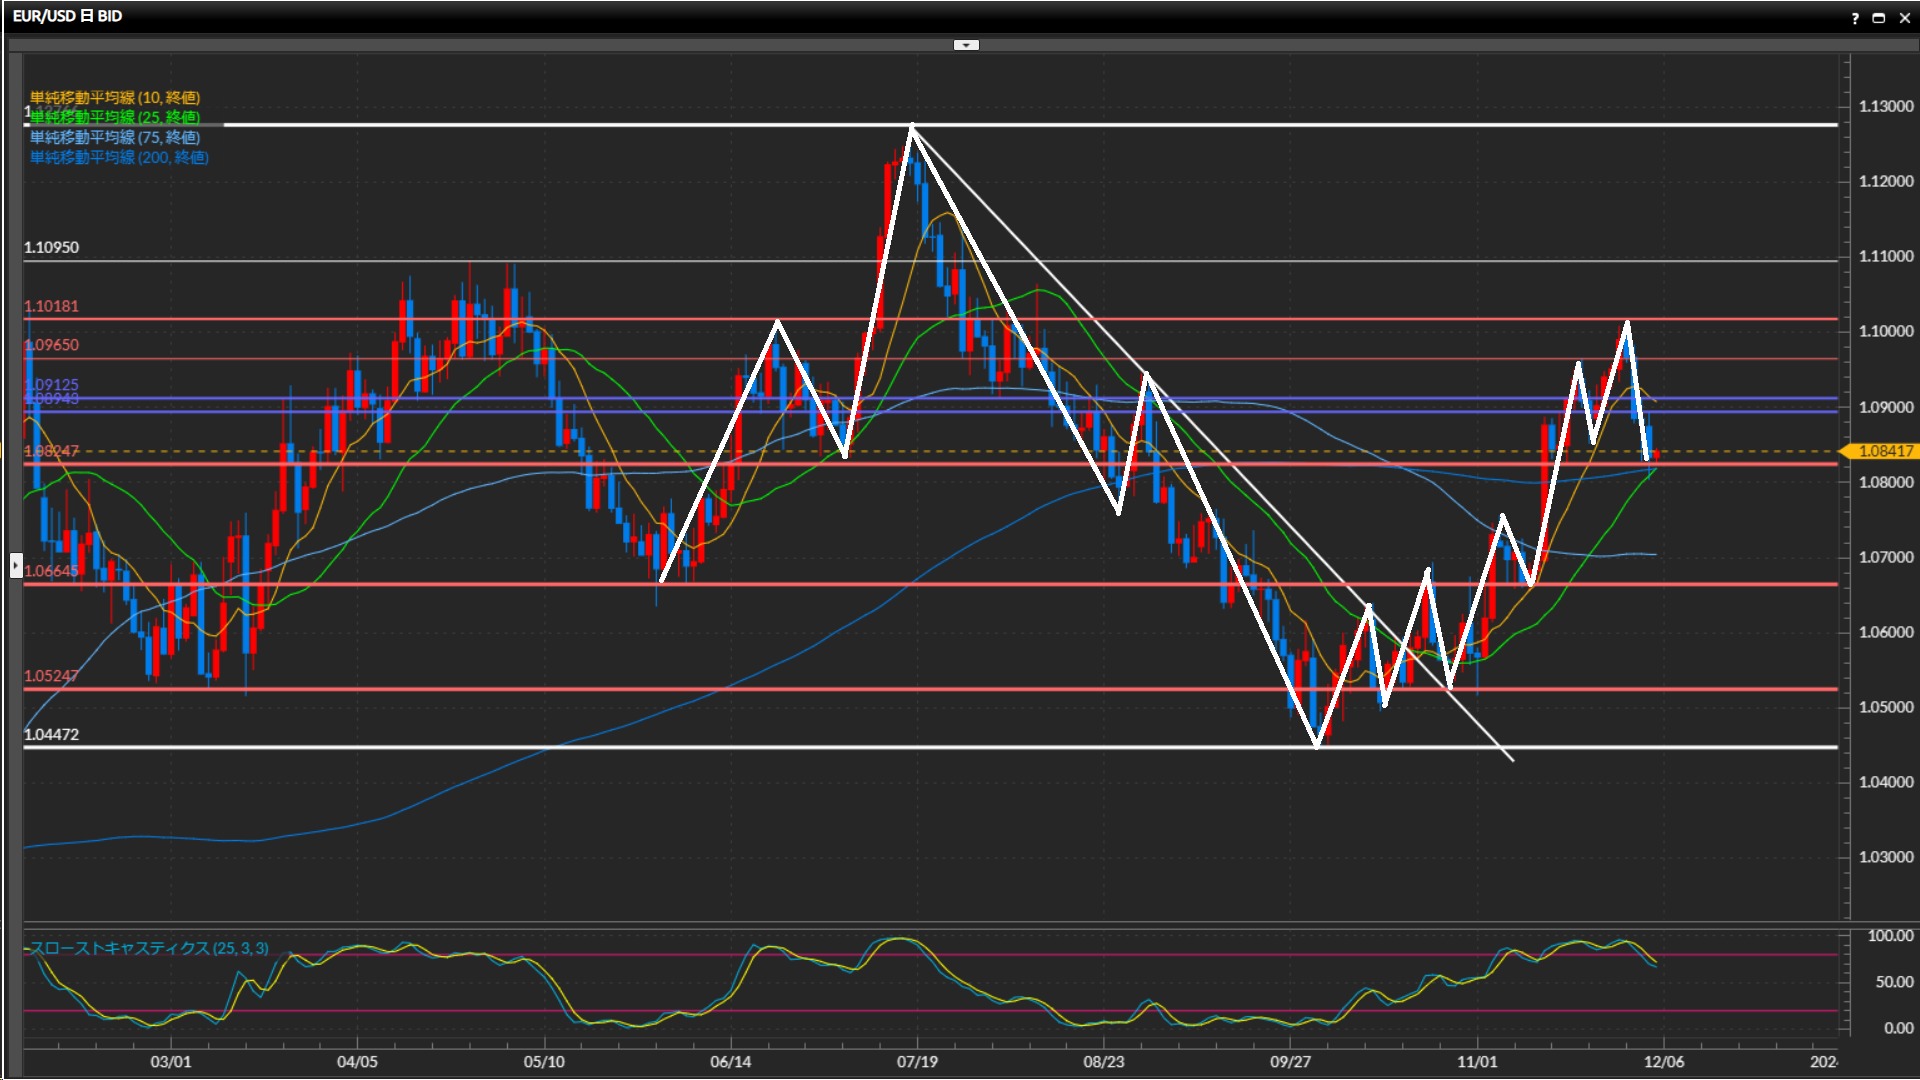Select the 25-period moving average label
1920x1080 pixels.
click(x=115, y=117)
